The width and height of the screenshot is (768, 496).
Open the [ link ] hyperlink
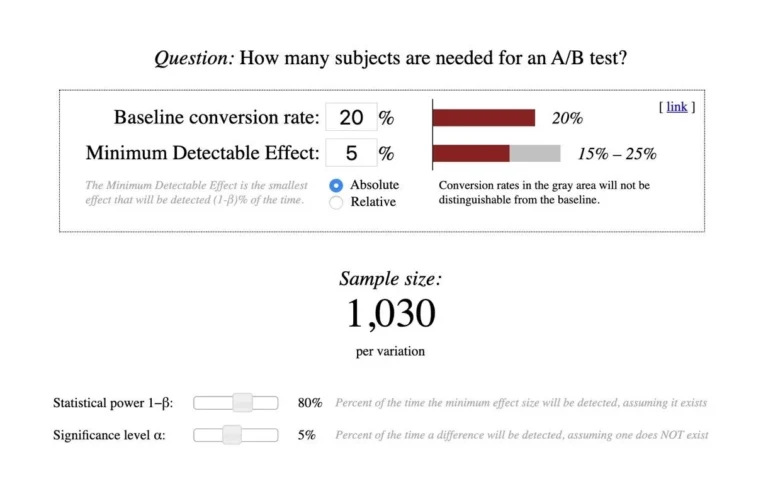point(677,107)
